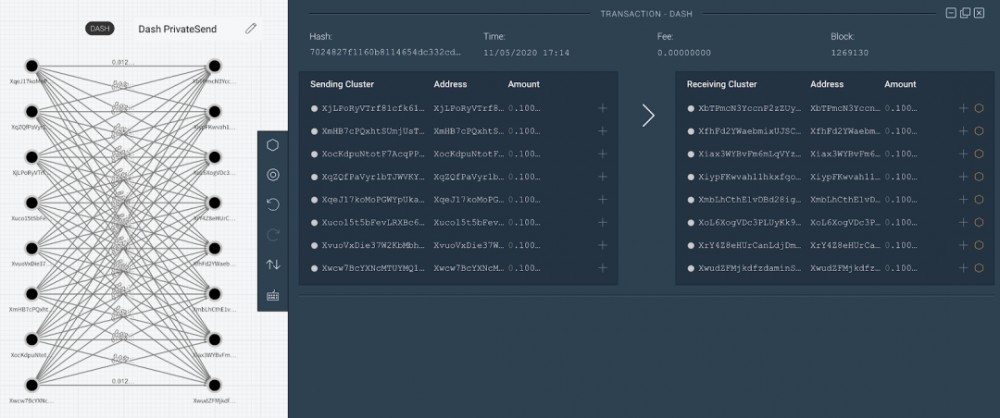The width and height of the screenshot is (1000, 418).
Task: Click orange hexagon for XfhFd2YWaebm row
Action: click(979, 131)
